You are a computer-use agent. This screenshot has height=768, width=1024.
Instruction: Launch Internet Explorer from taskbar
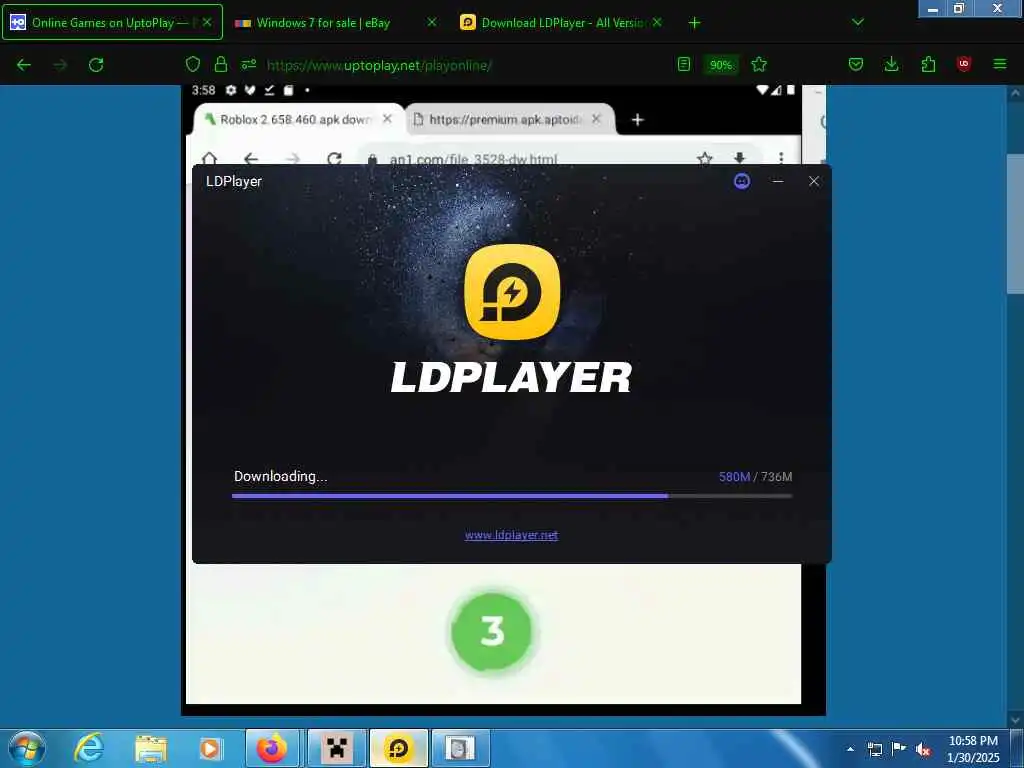point(89,748)
